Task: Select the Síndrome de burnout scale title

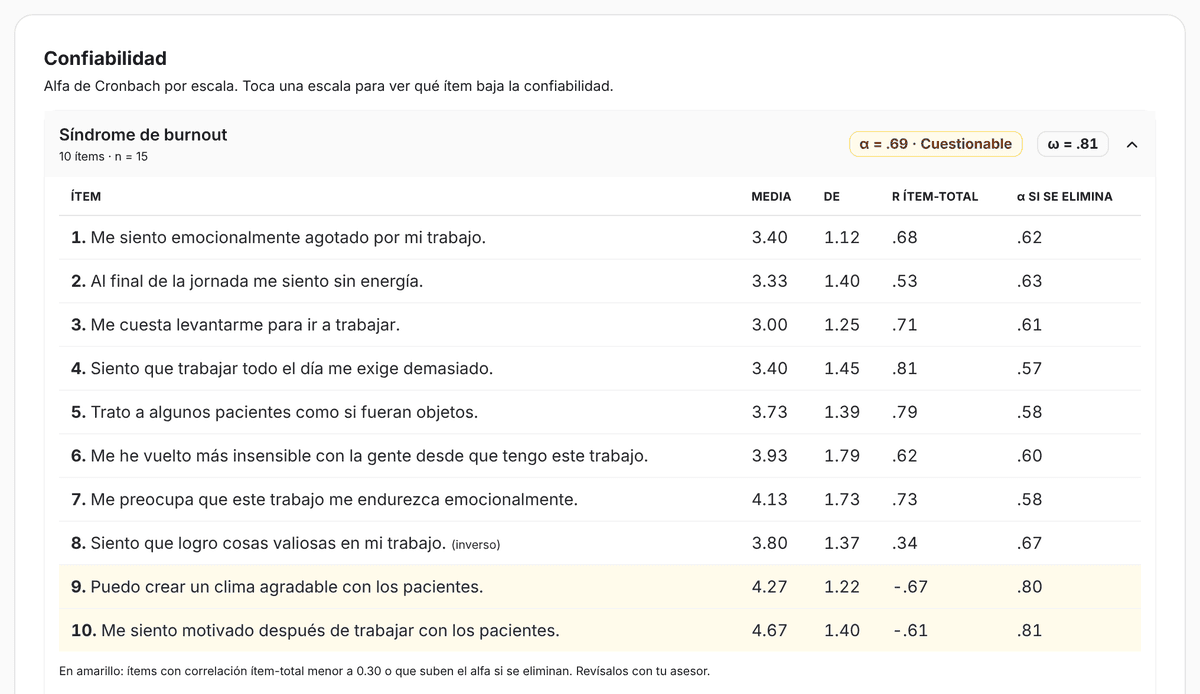Action: 143,135
